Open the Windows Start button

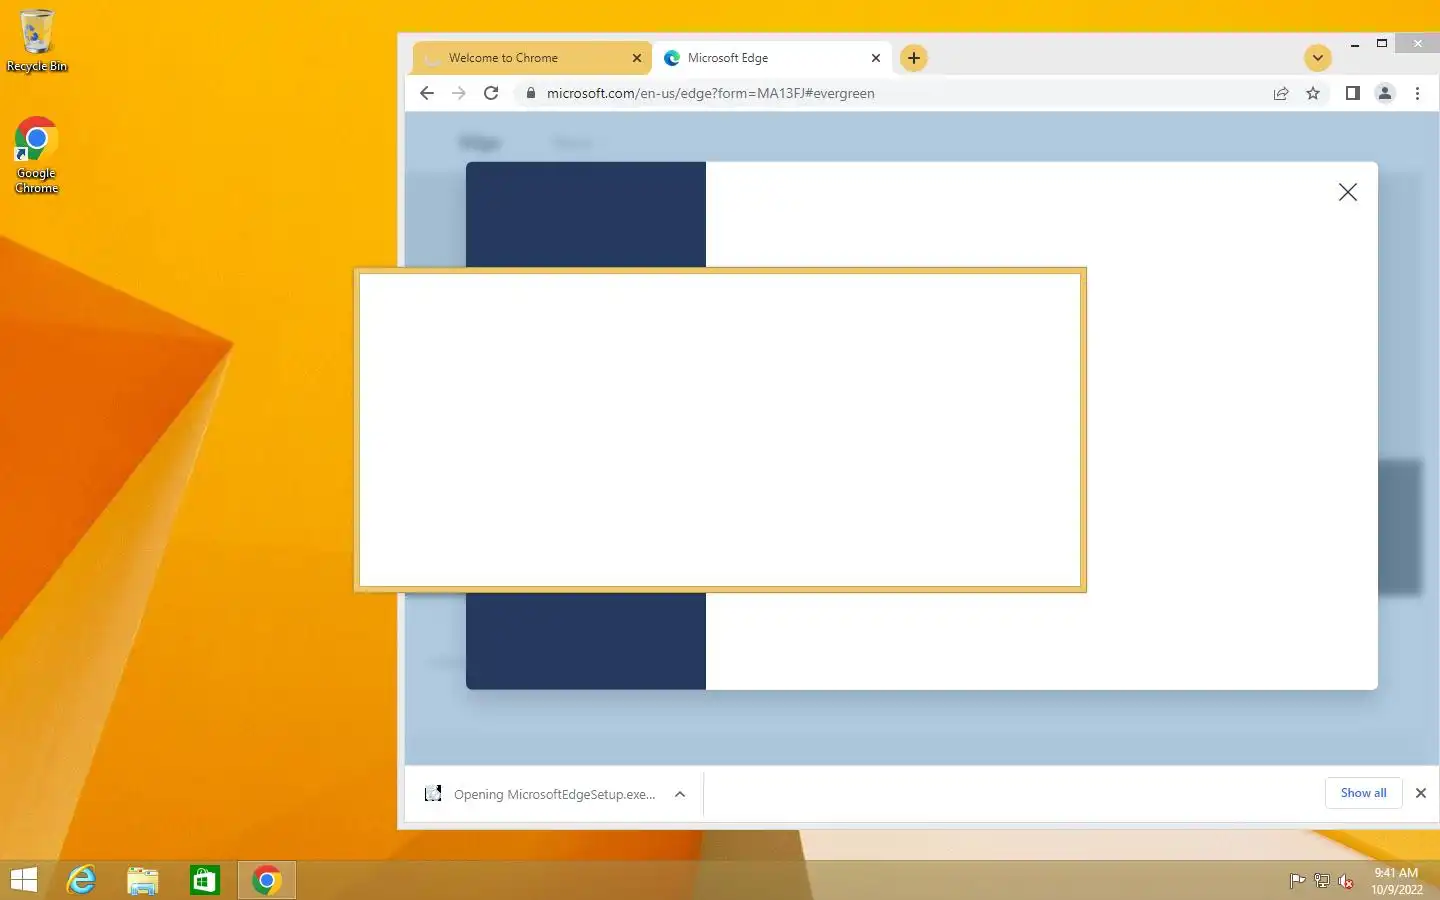[x=24, y=880]
